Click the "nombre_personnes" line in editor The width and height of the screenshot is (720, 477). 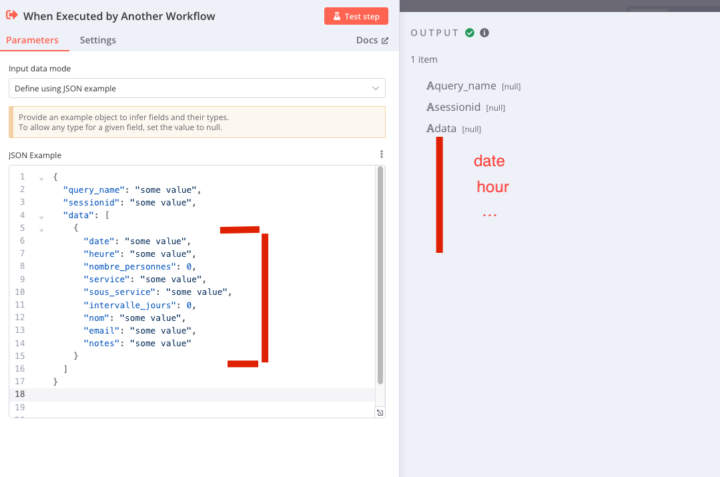tap(140, 266)
